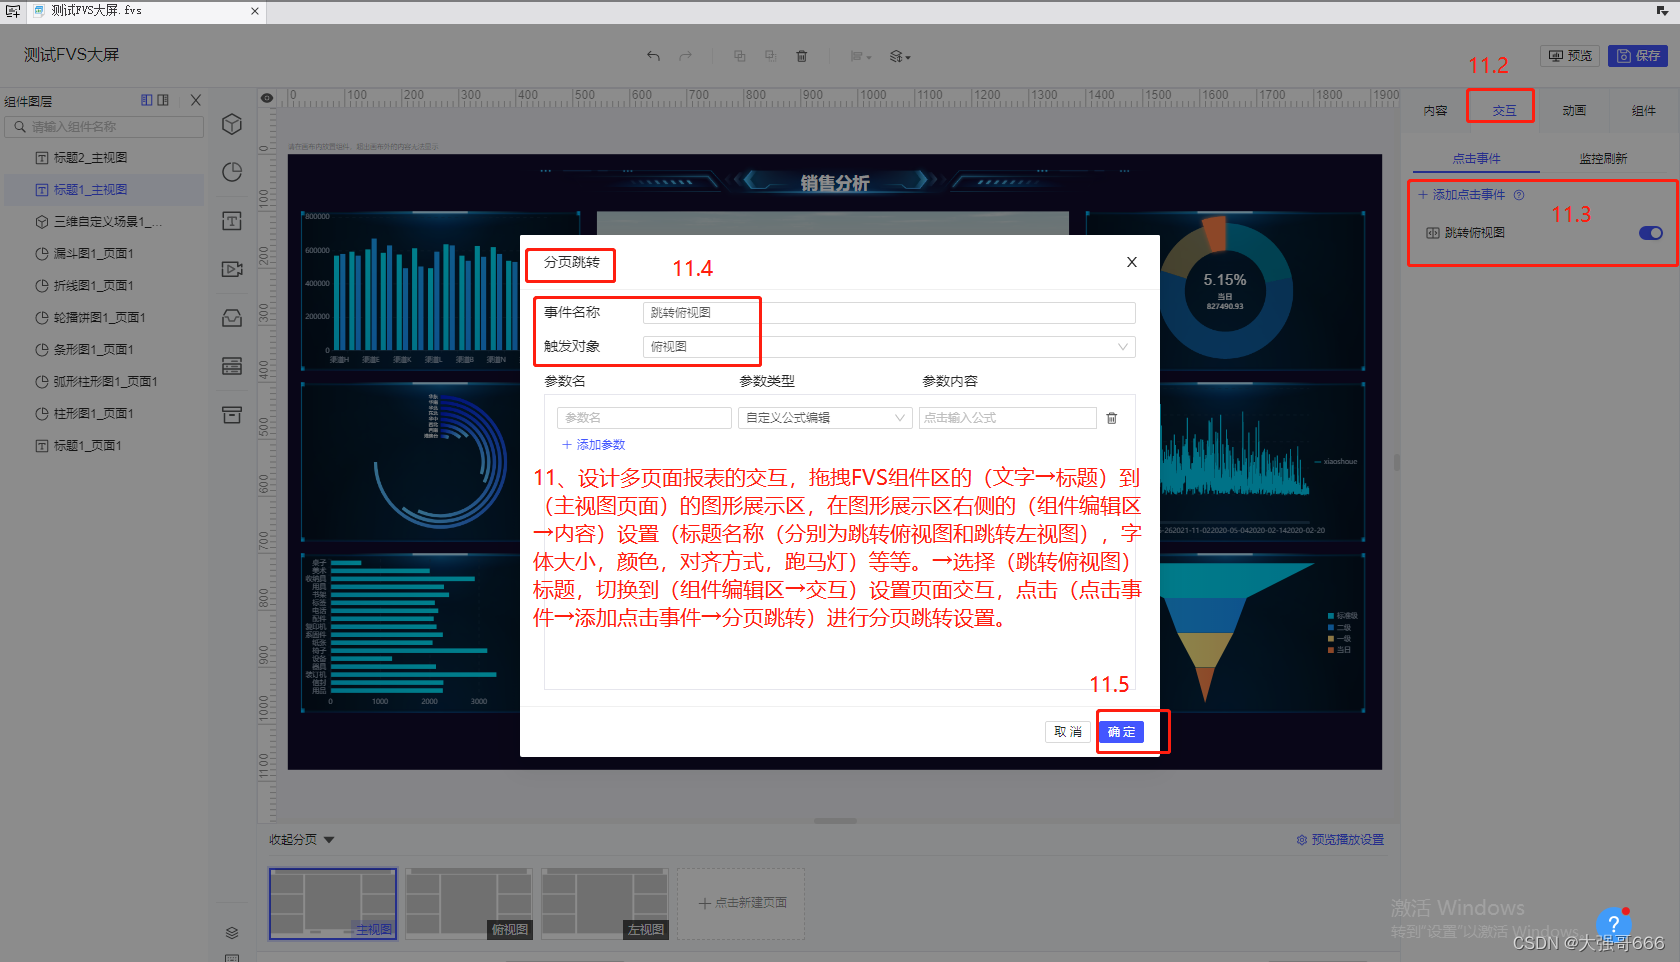Click the 点击输入公式 field
Image resolution: width=1680 pixels, height=962 pixels.
click(1007, 418)
